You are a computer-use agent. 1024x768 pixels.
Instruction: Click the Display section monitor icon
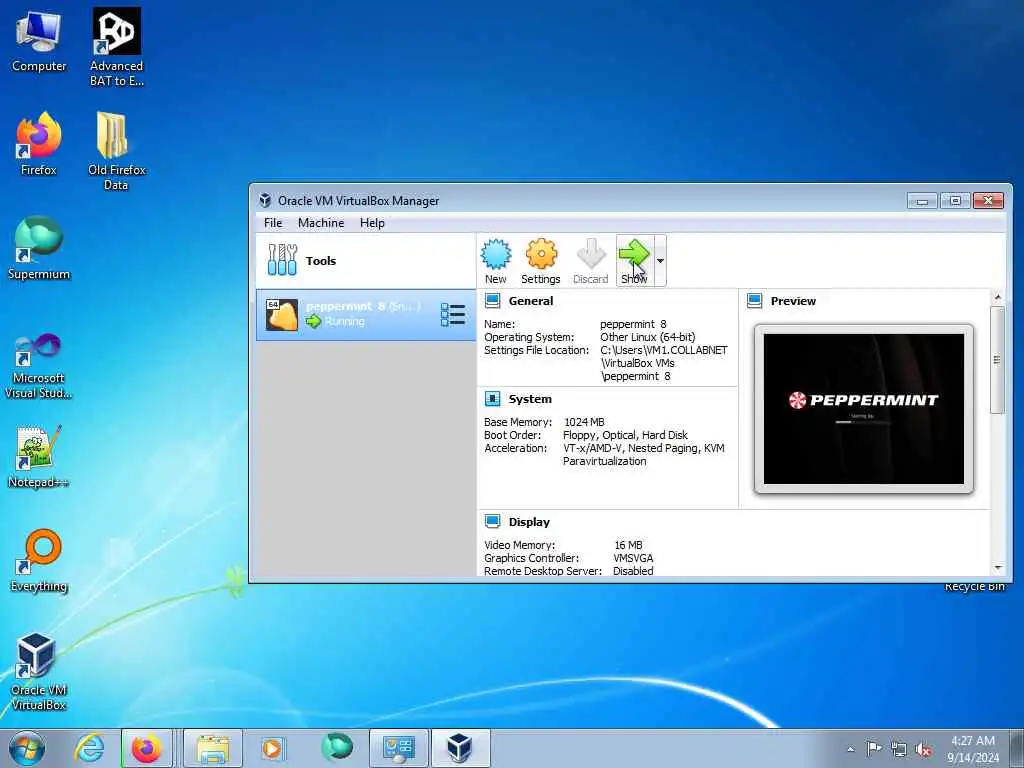tap(492, 521)
